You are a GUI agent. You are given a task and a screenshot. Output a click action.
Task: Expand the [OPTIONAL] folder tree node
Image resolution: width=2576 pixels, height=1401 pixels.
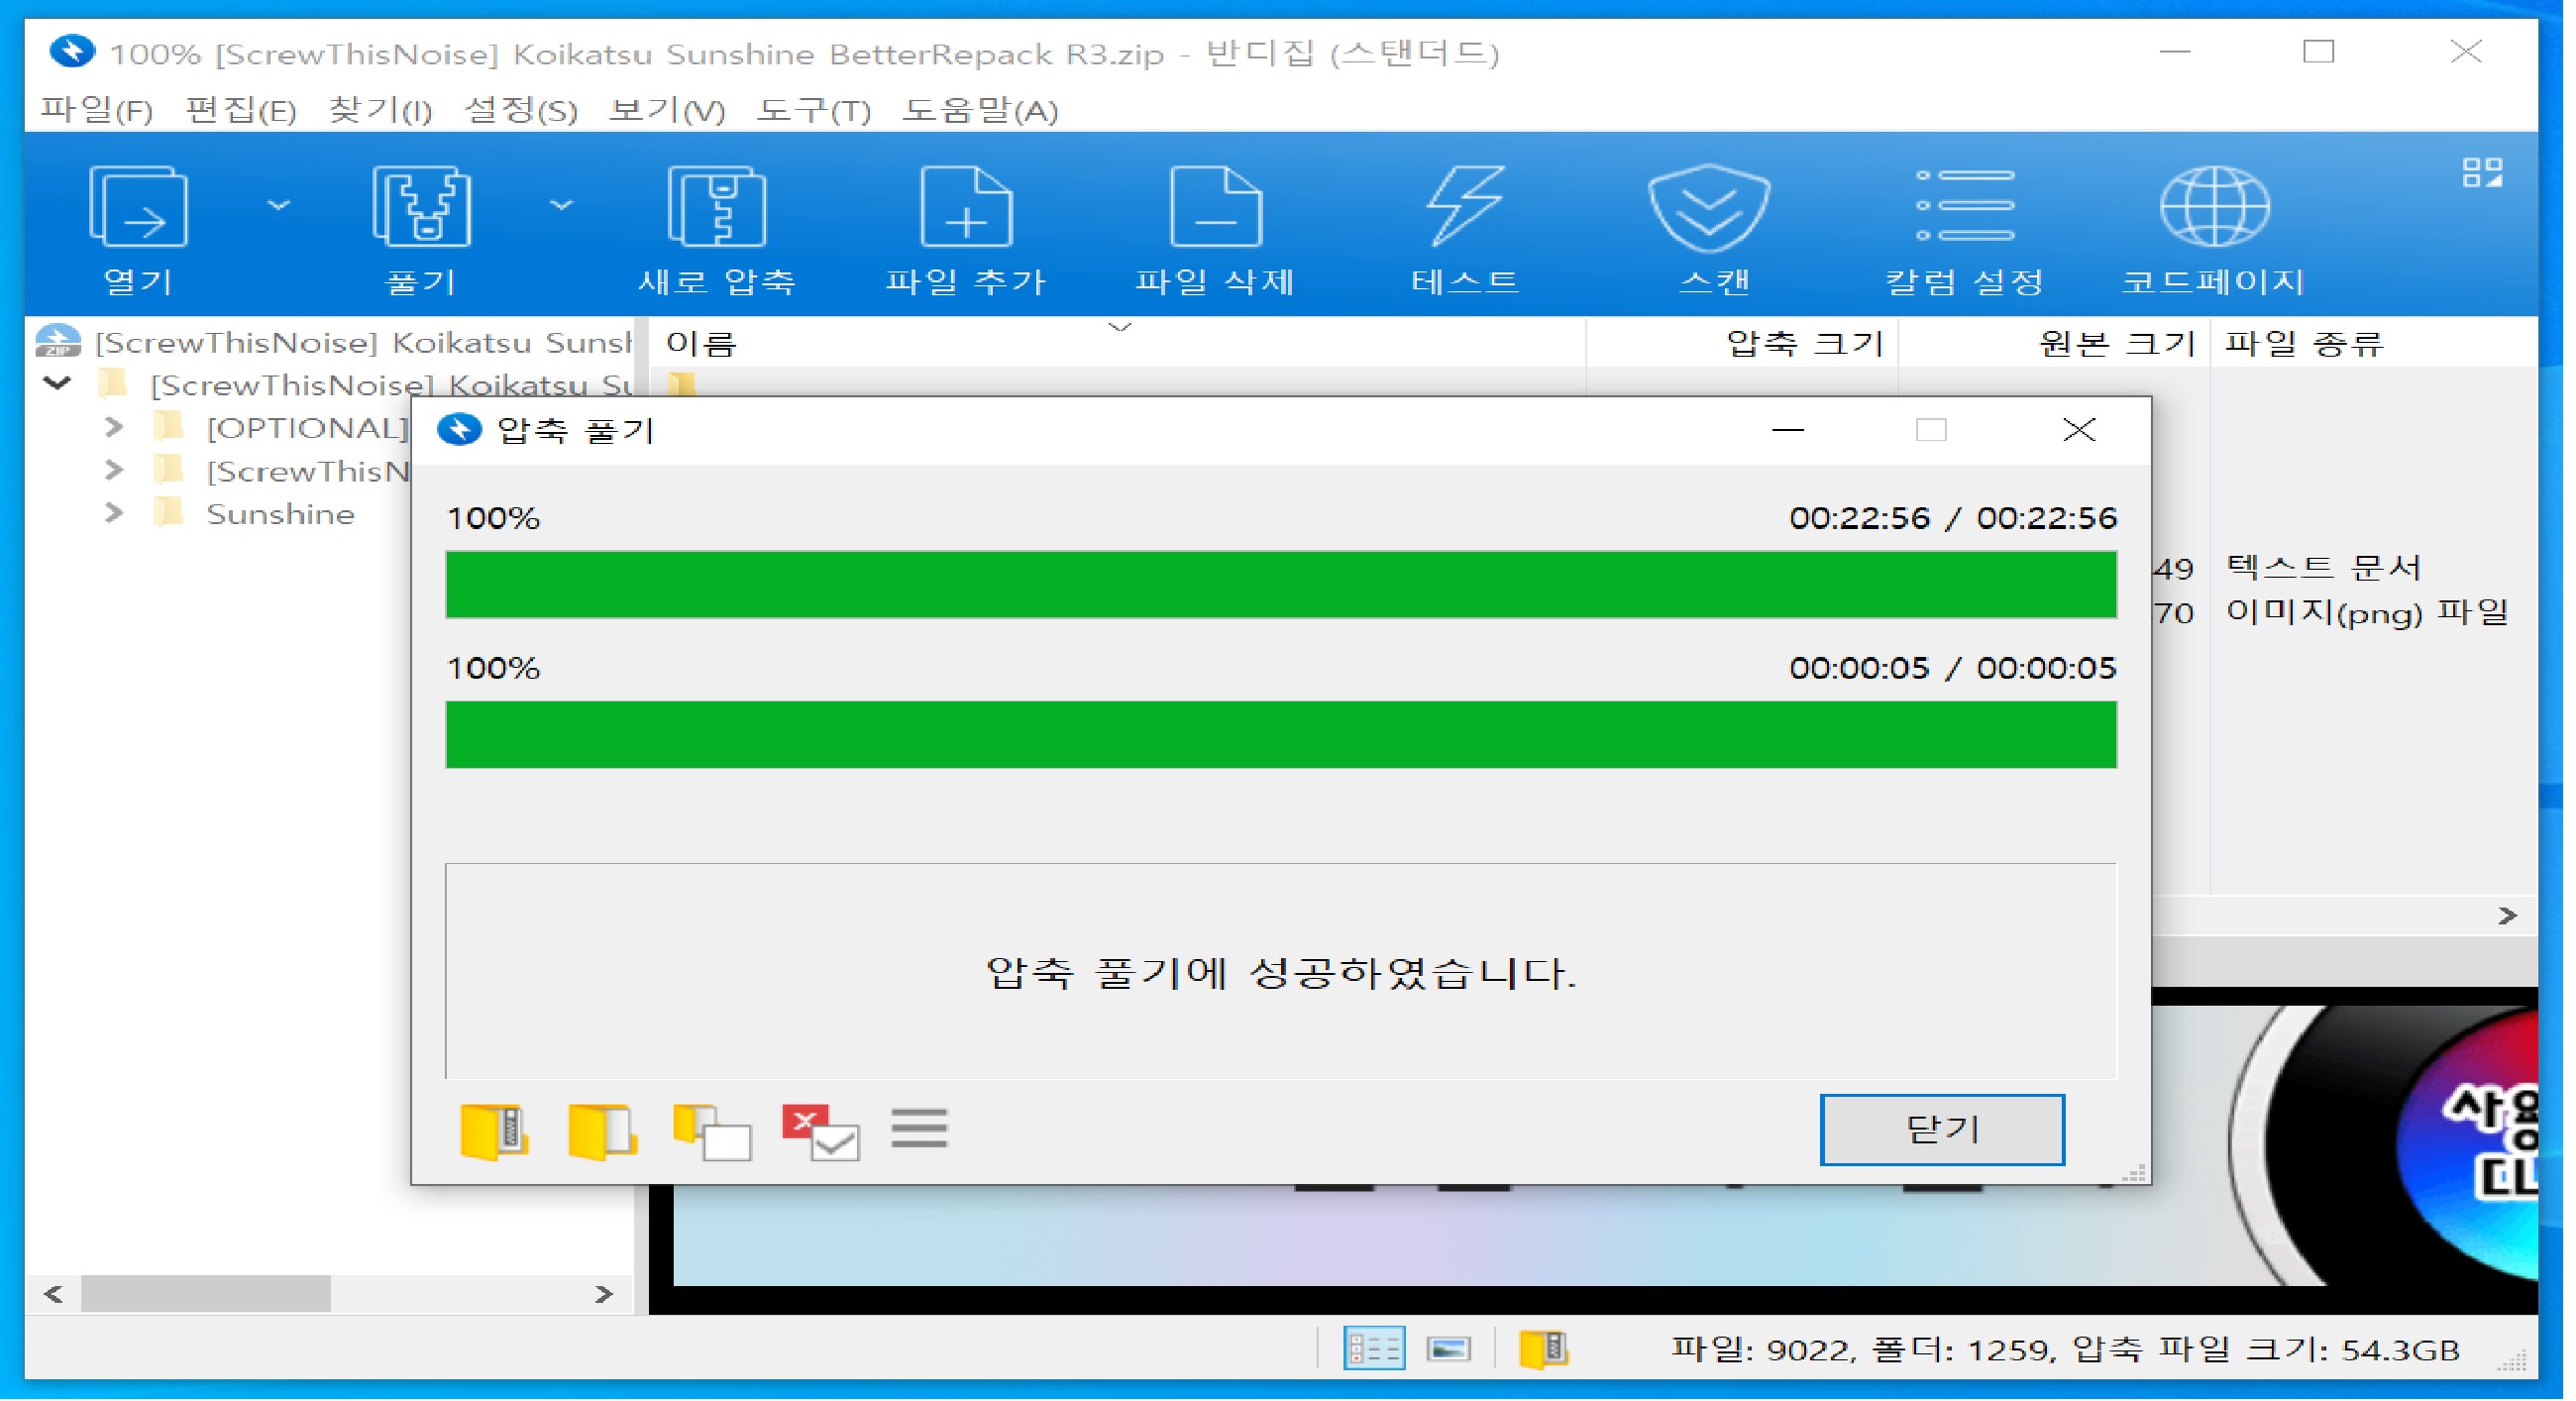114,428
